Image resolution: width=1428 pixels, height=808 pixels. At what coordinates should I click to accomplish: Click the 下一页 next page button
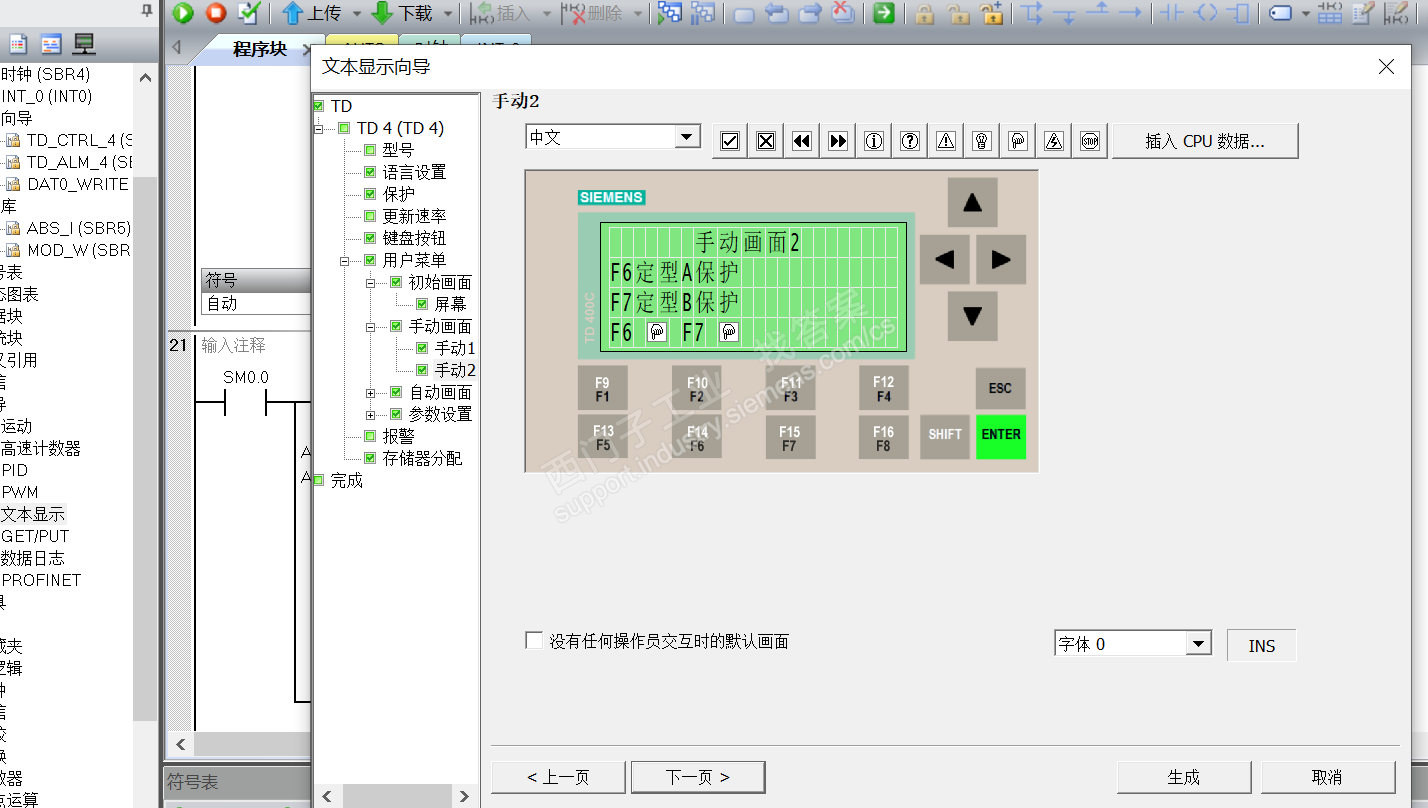tap(698, 777)
